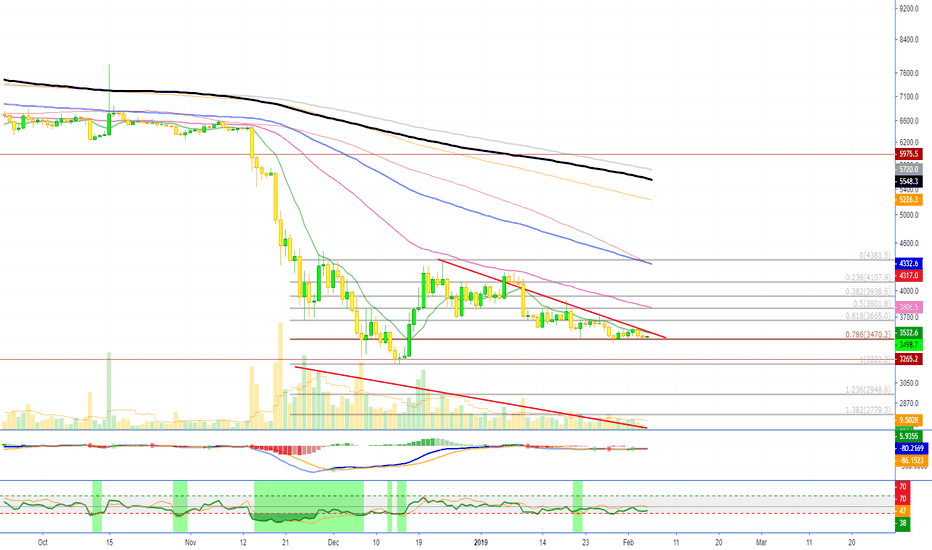The height and width of the screenshot is (550, 932).
Task: Click the 9.502K volume label
Action: pos(909,420)
